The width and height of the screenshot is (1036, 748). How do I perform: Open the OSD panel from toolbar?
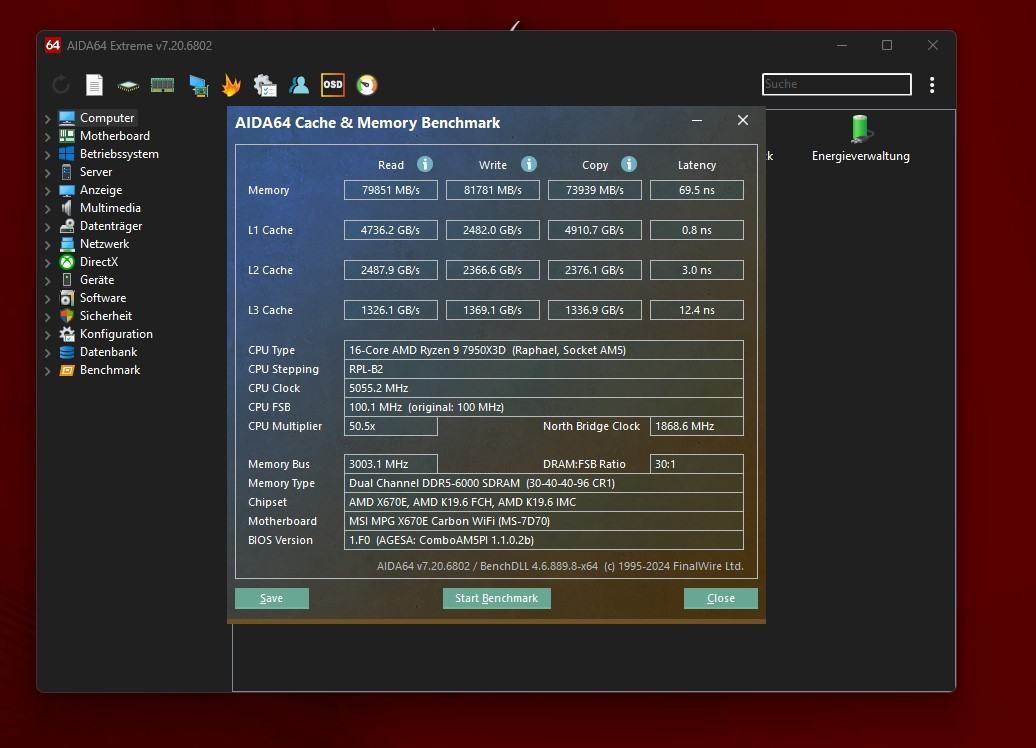pos(332,85)
